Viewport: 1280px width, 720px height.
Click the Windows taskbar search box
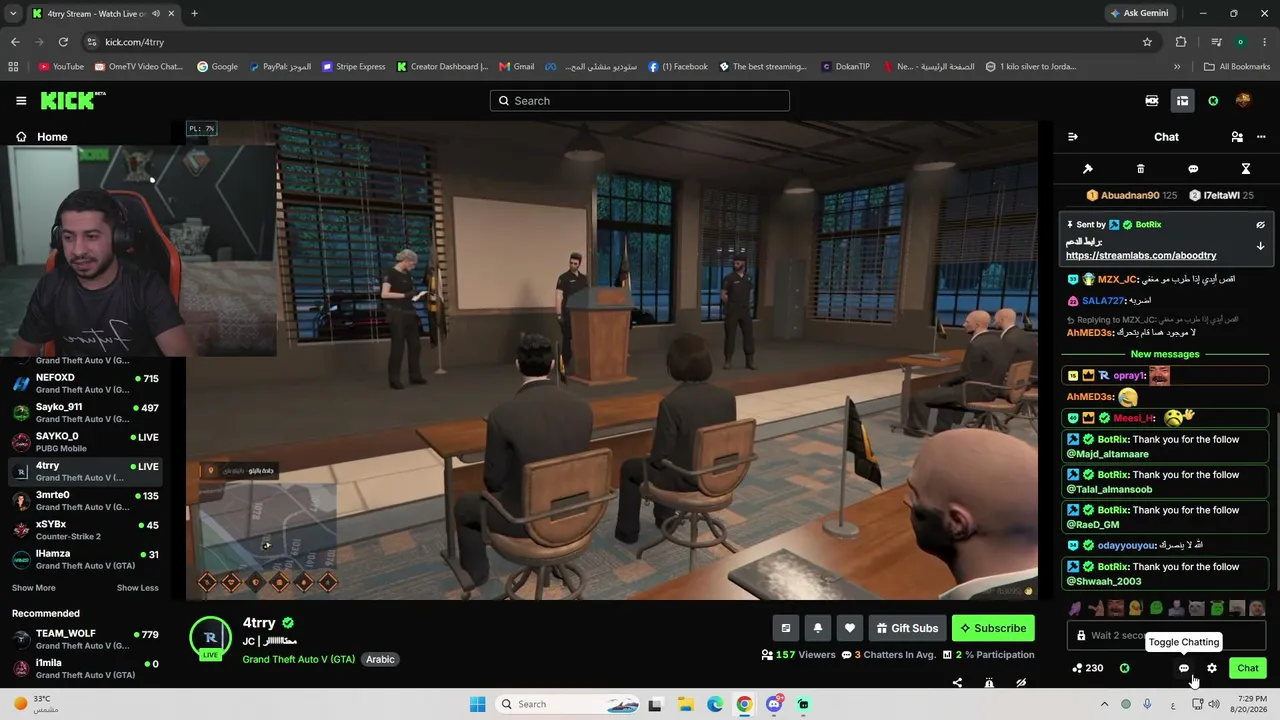coord(565,704)
